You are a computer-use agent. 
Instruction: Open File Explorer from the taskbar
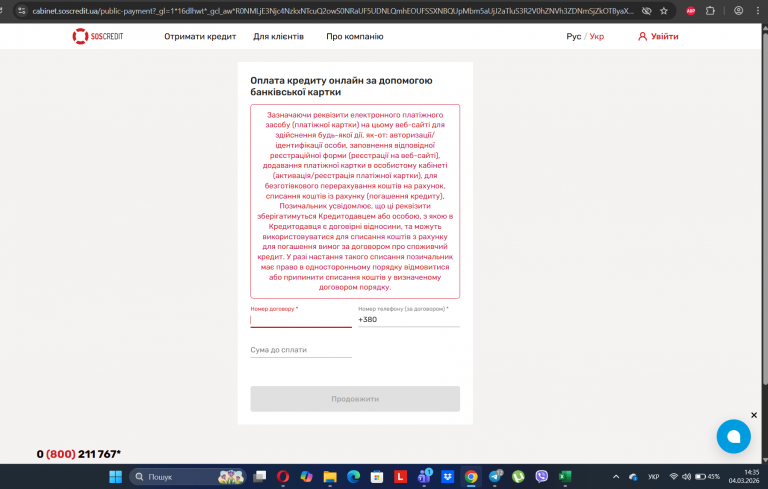tap(330, 477)
